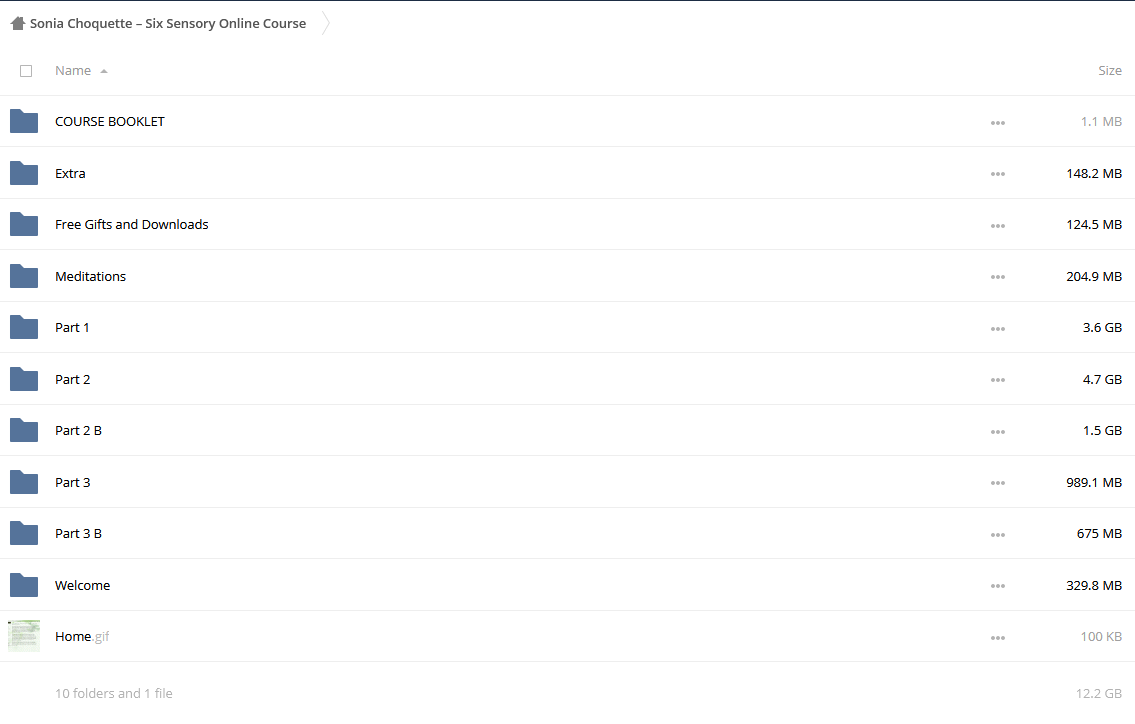Open the Part 1 folder name
Image resolution: width=1135 pixels, height=724 pixels.
point(72,327)
